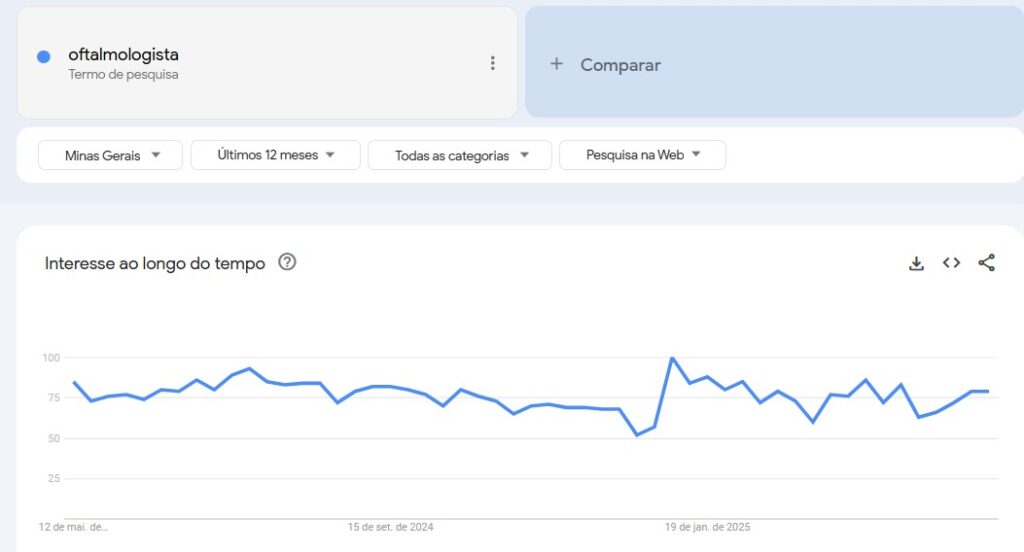This screenshot has height=552, width=1024.
Task: Expand the Pesquisa na Web dropdown
Action: coord(643,155)
